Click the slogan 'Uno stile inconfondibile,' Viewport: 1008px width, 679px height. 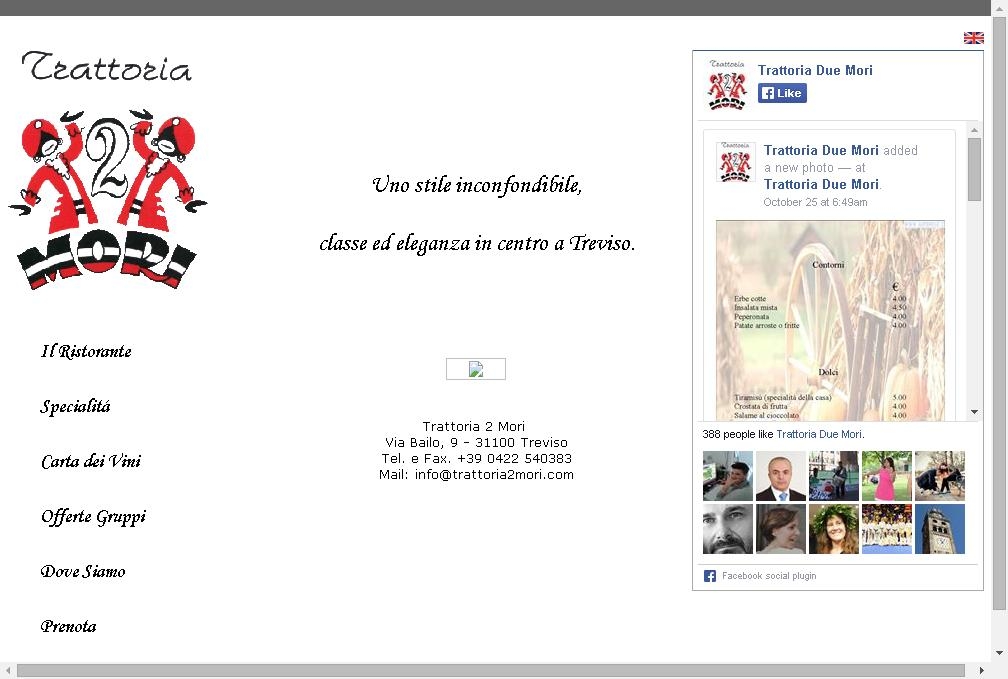tap(477, 185)
